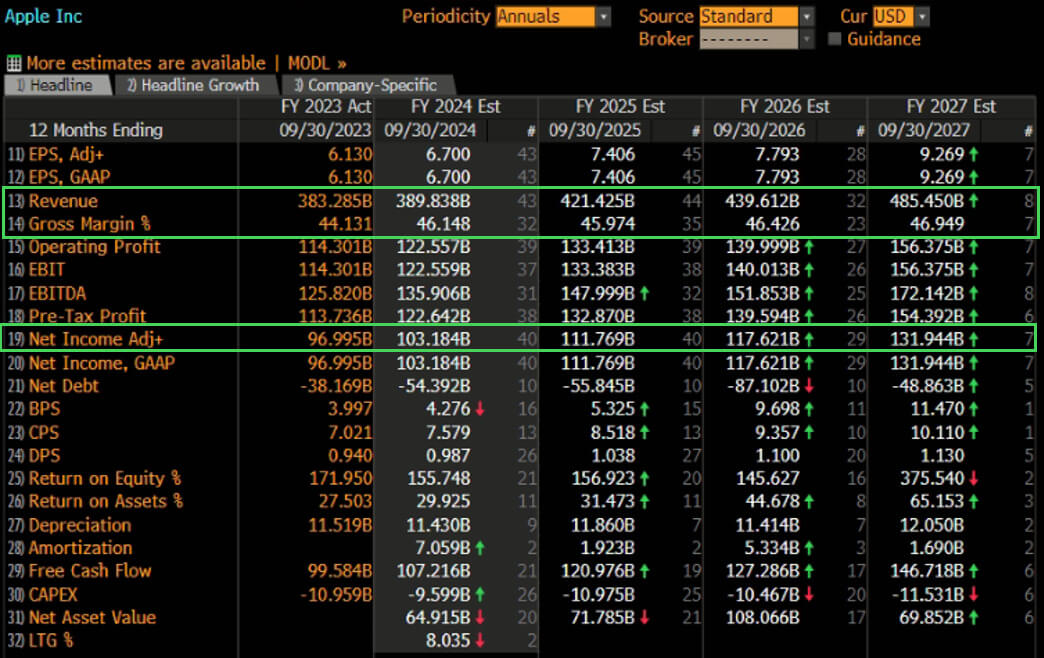Click More estimates are available text

[x=146, y=64]
